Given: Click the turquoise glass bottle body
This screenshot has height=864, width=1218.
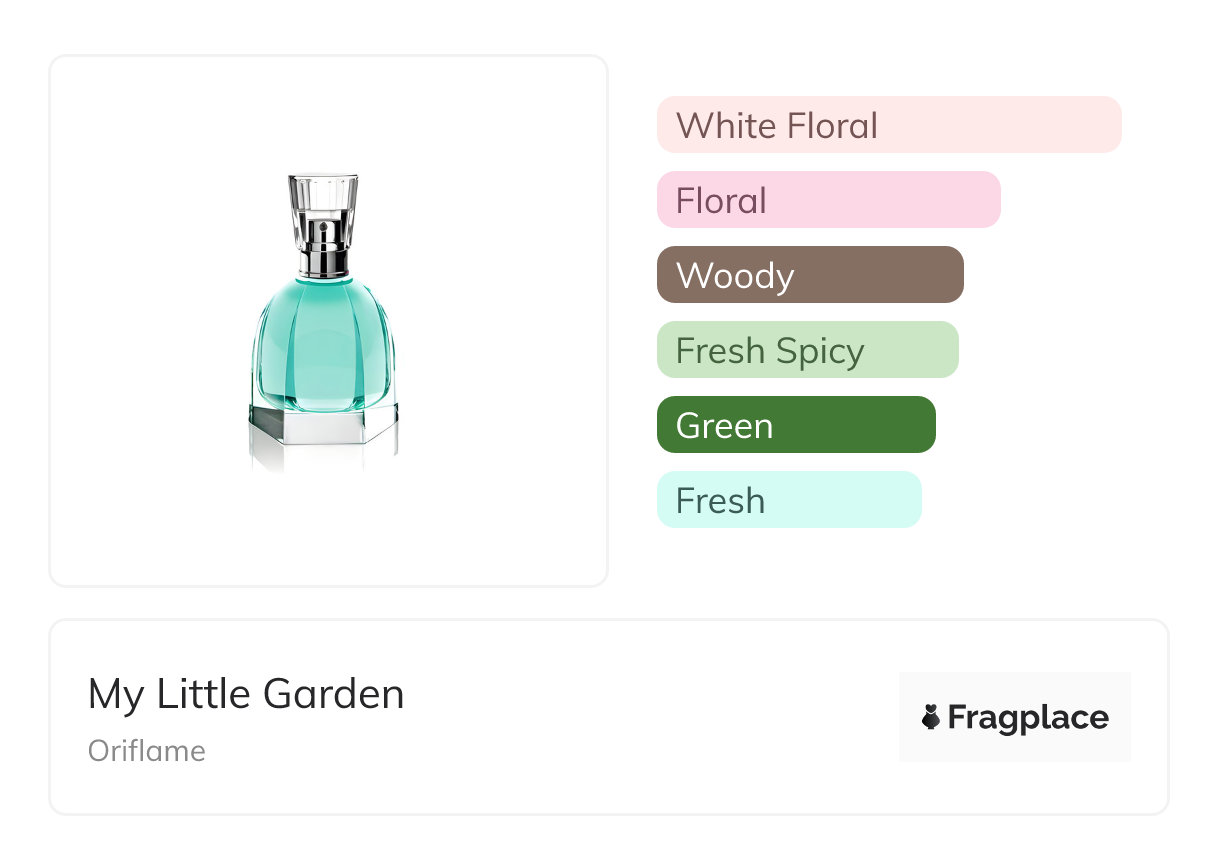Looking at the screenshot, I should [323, 345].
